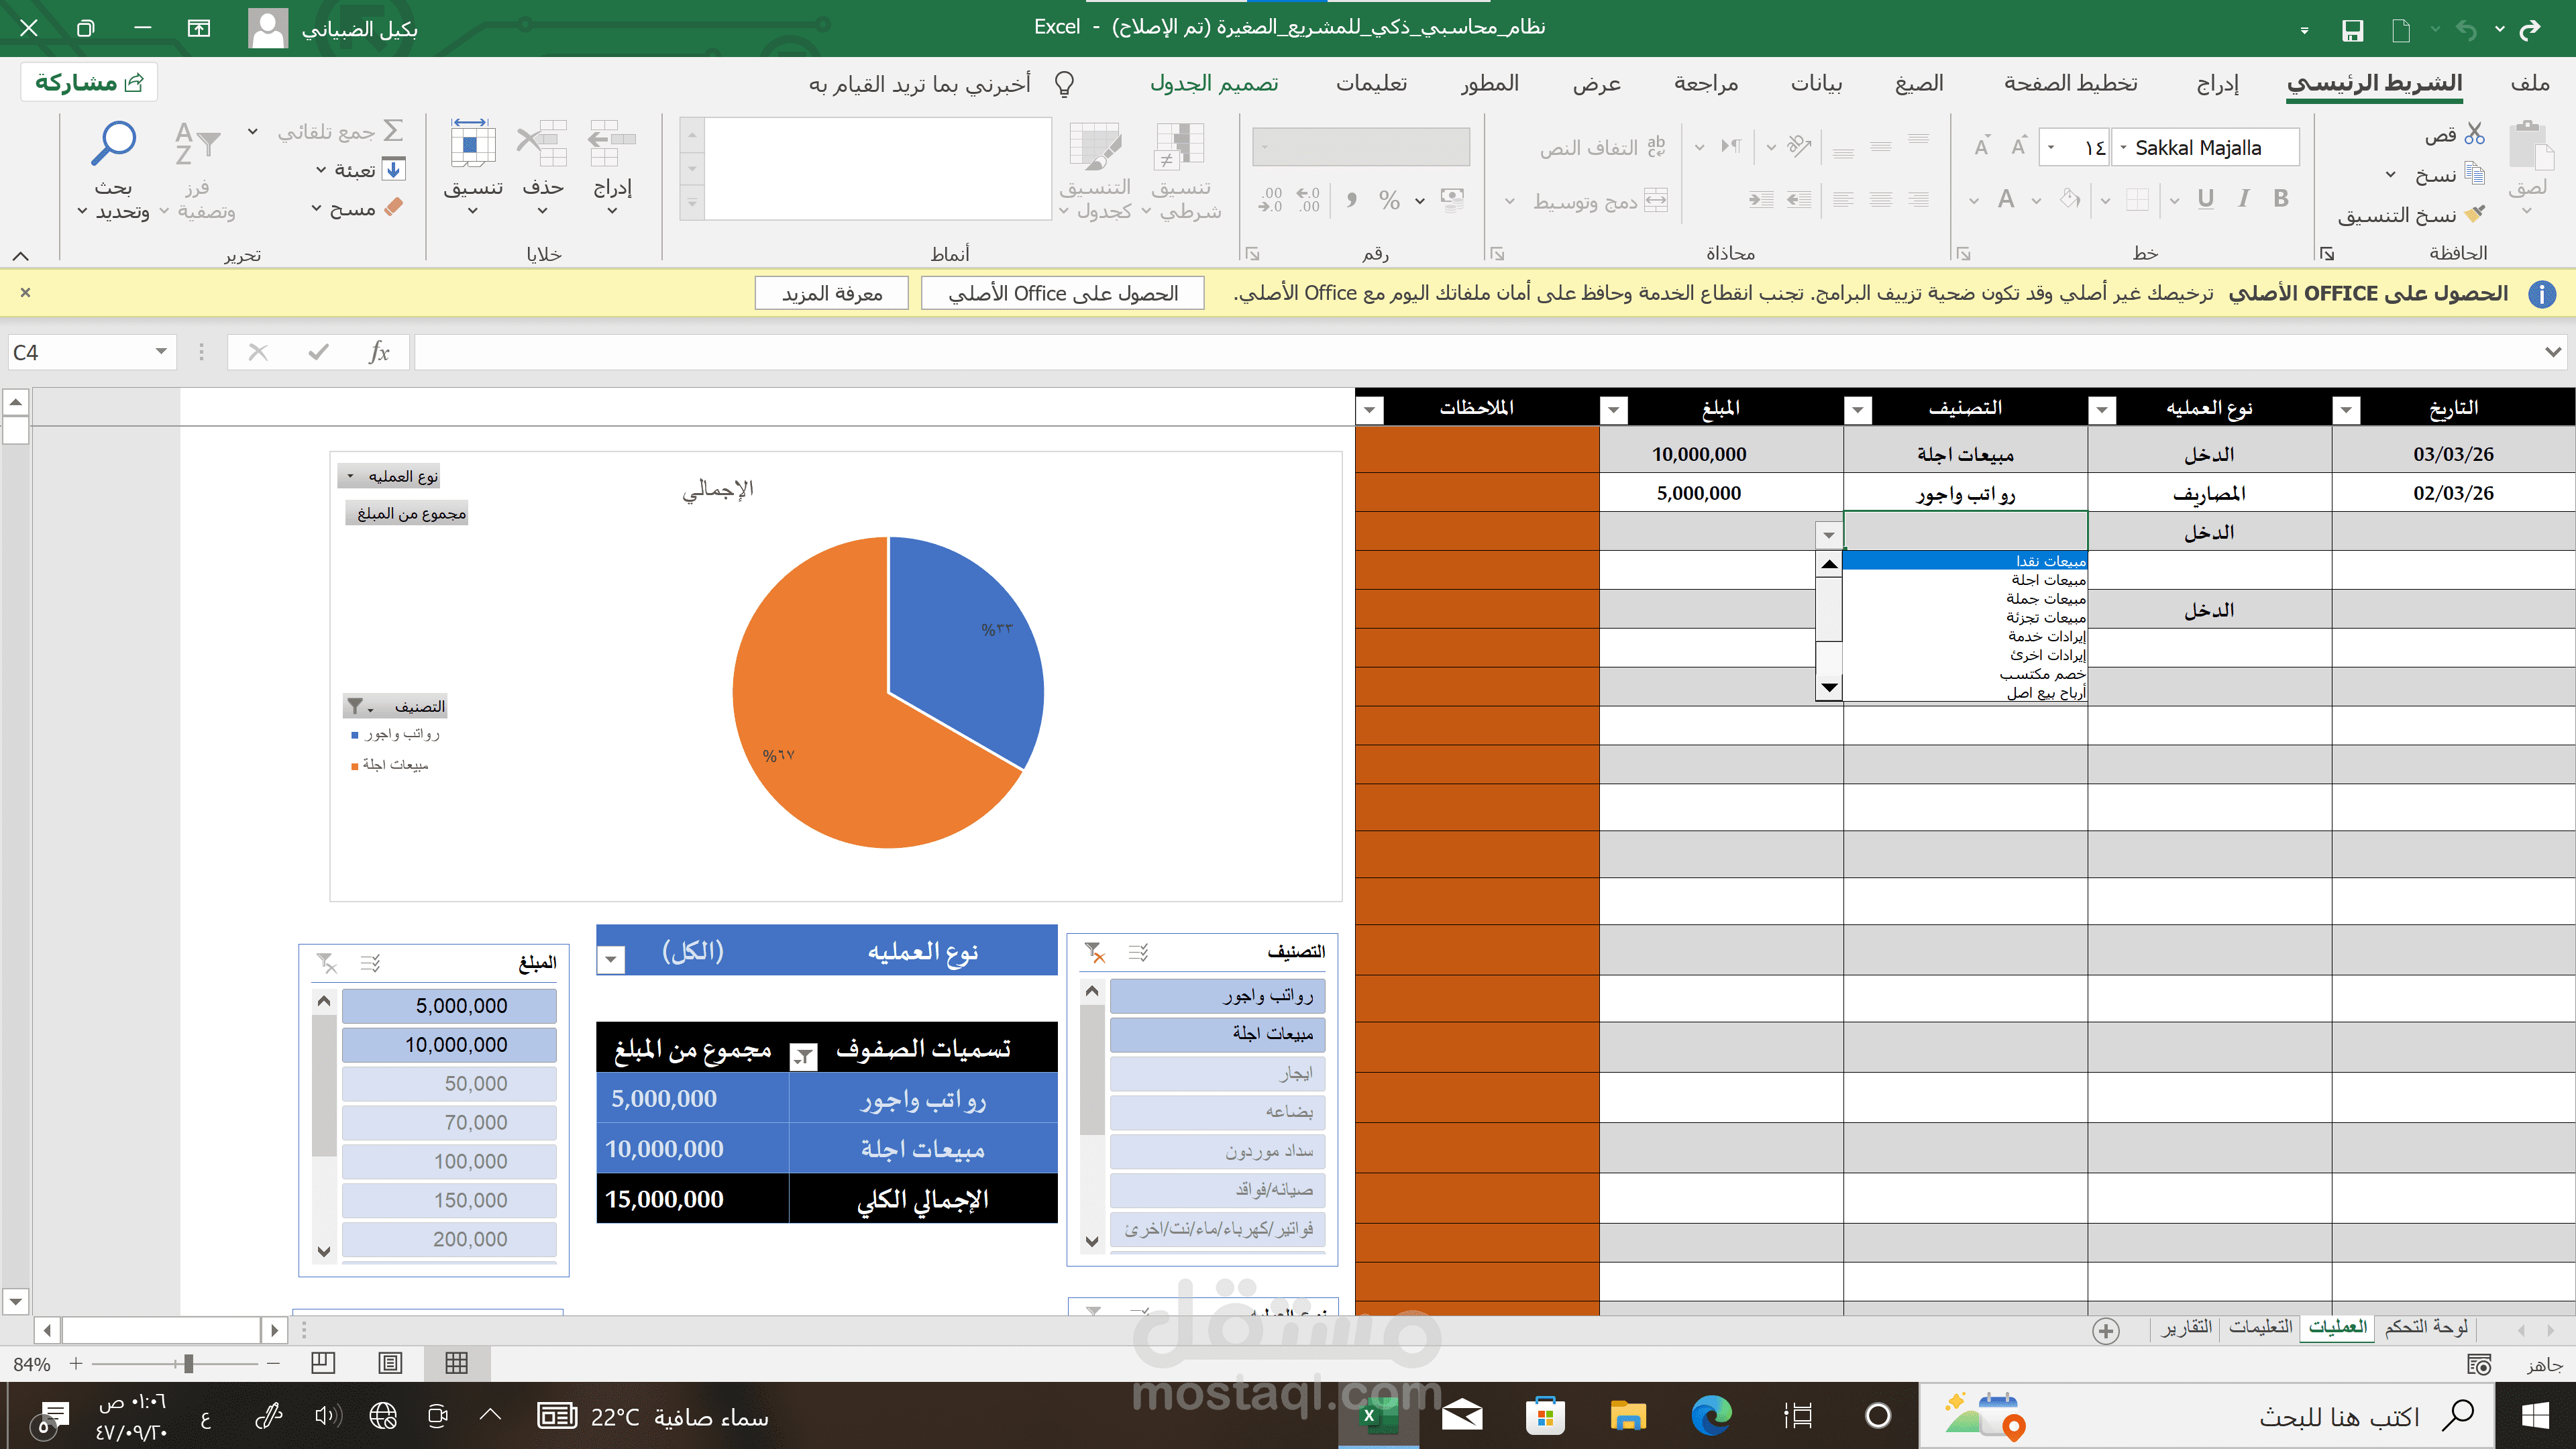Click the Format Painter brush icon

click(x=2475, y=215)
